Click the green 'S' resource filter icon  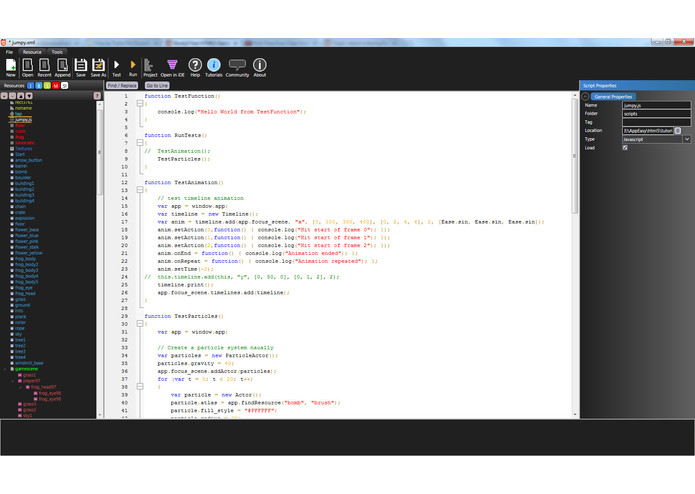(x=47, y=86)
